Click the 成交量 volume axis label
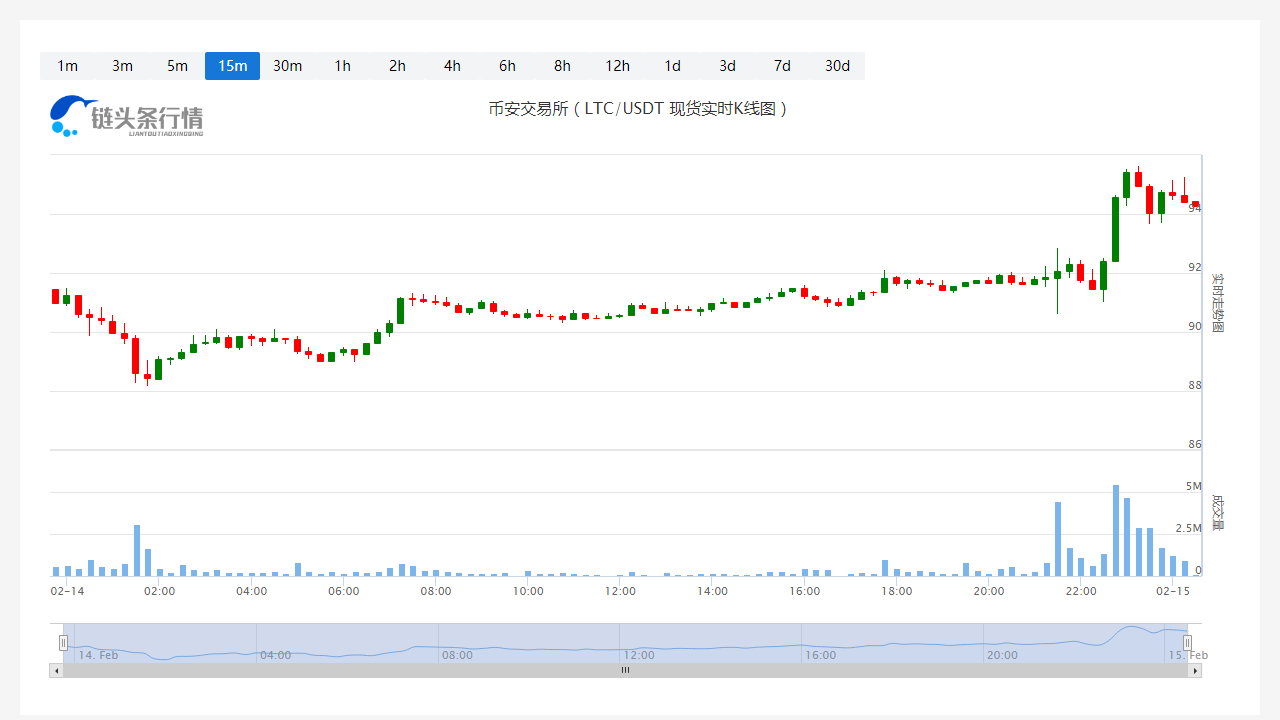 1217,511
